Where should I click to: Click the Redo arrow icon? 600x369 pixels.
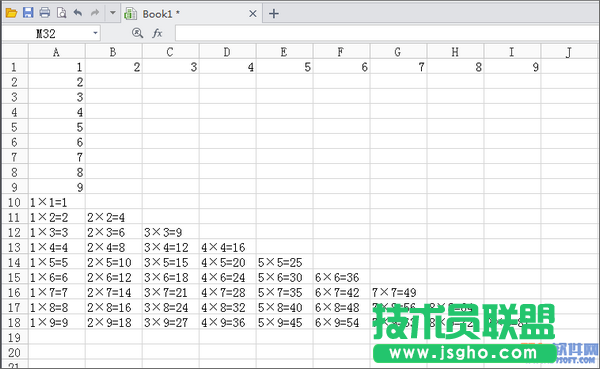tap(95, 13)
